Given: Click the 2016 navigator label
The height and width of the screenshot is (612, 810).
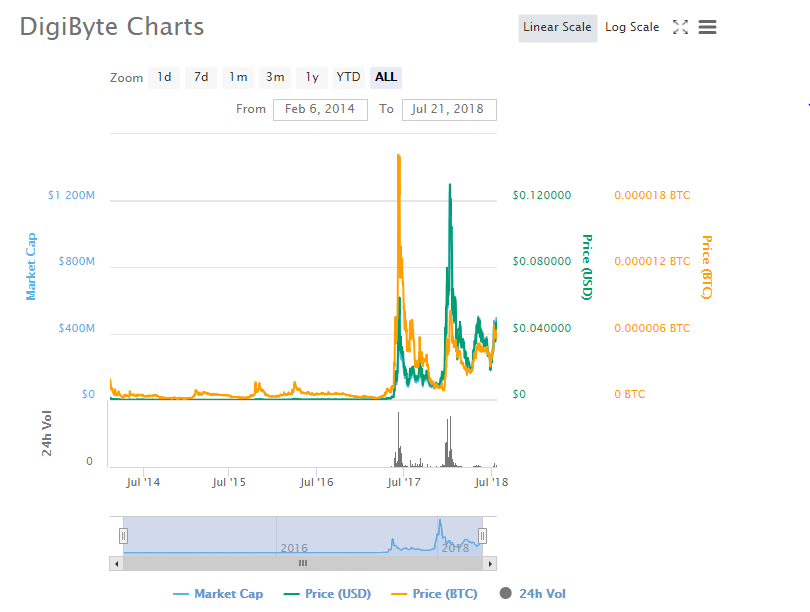Looking at the screenshot, I should pos(294,548).
